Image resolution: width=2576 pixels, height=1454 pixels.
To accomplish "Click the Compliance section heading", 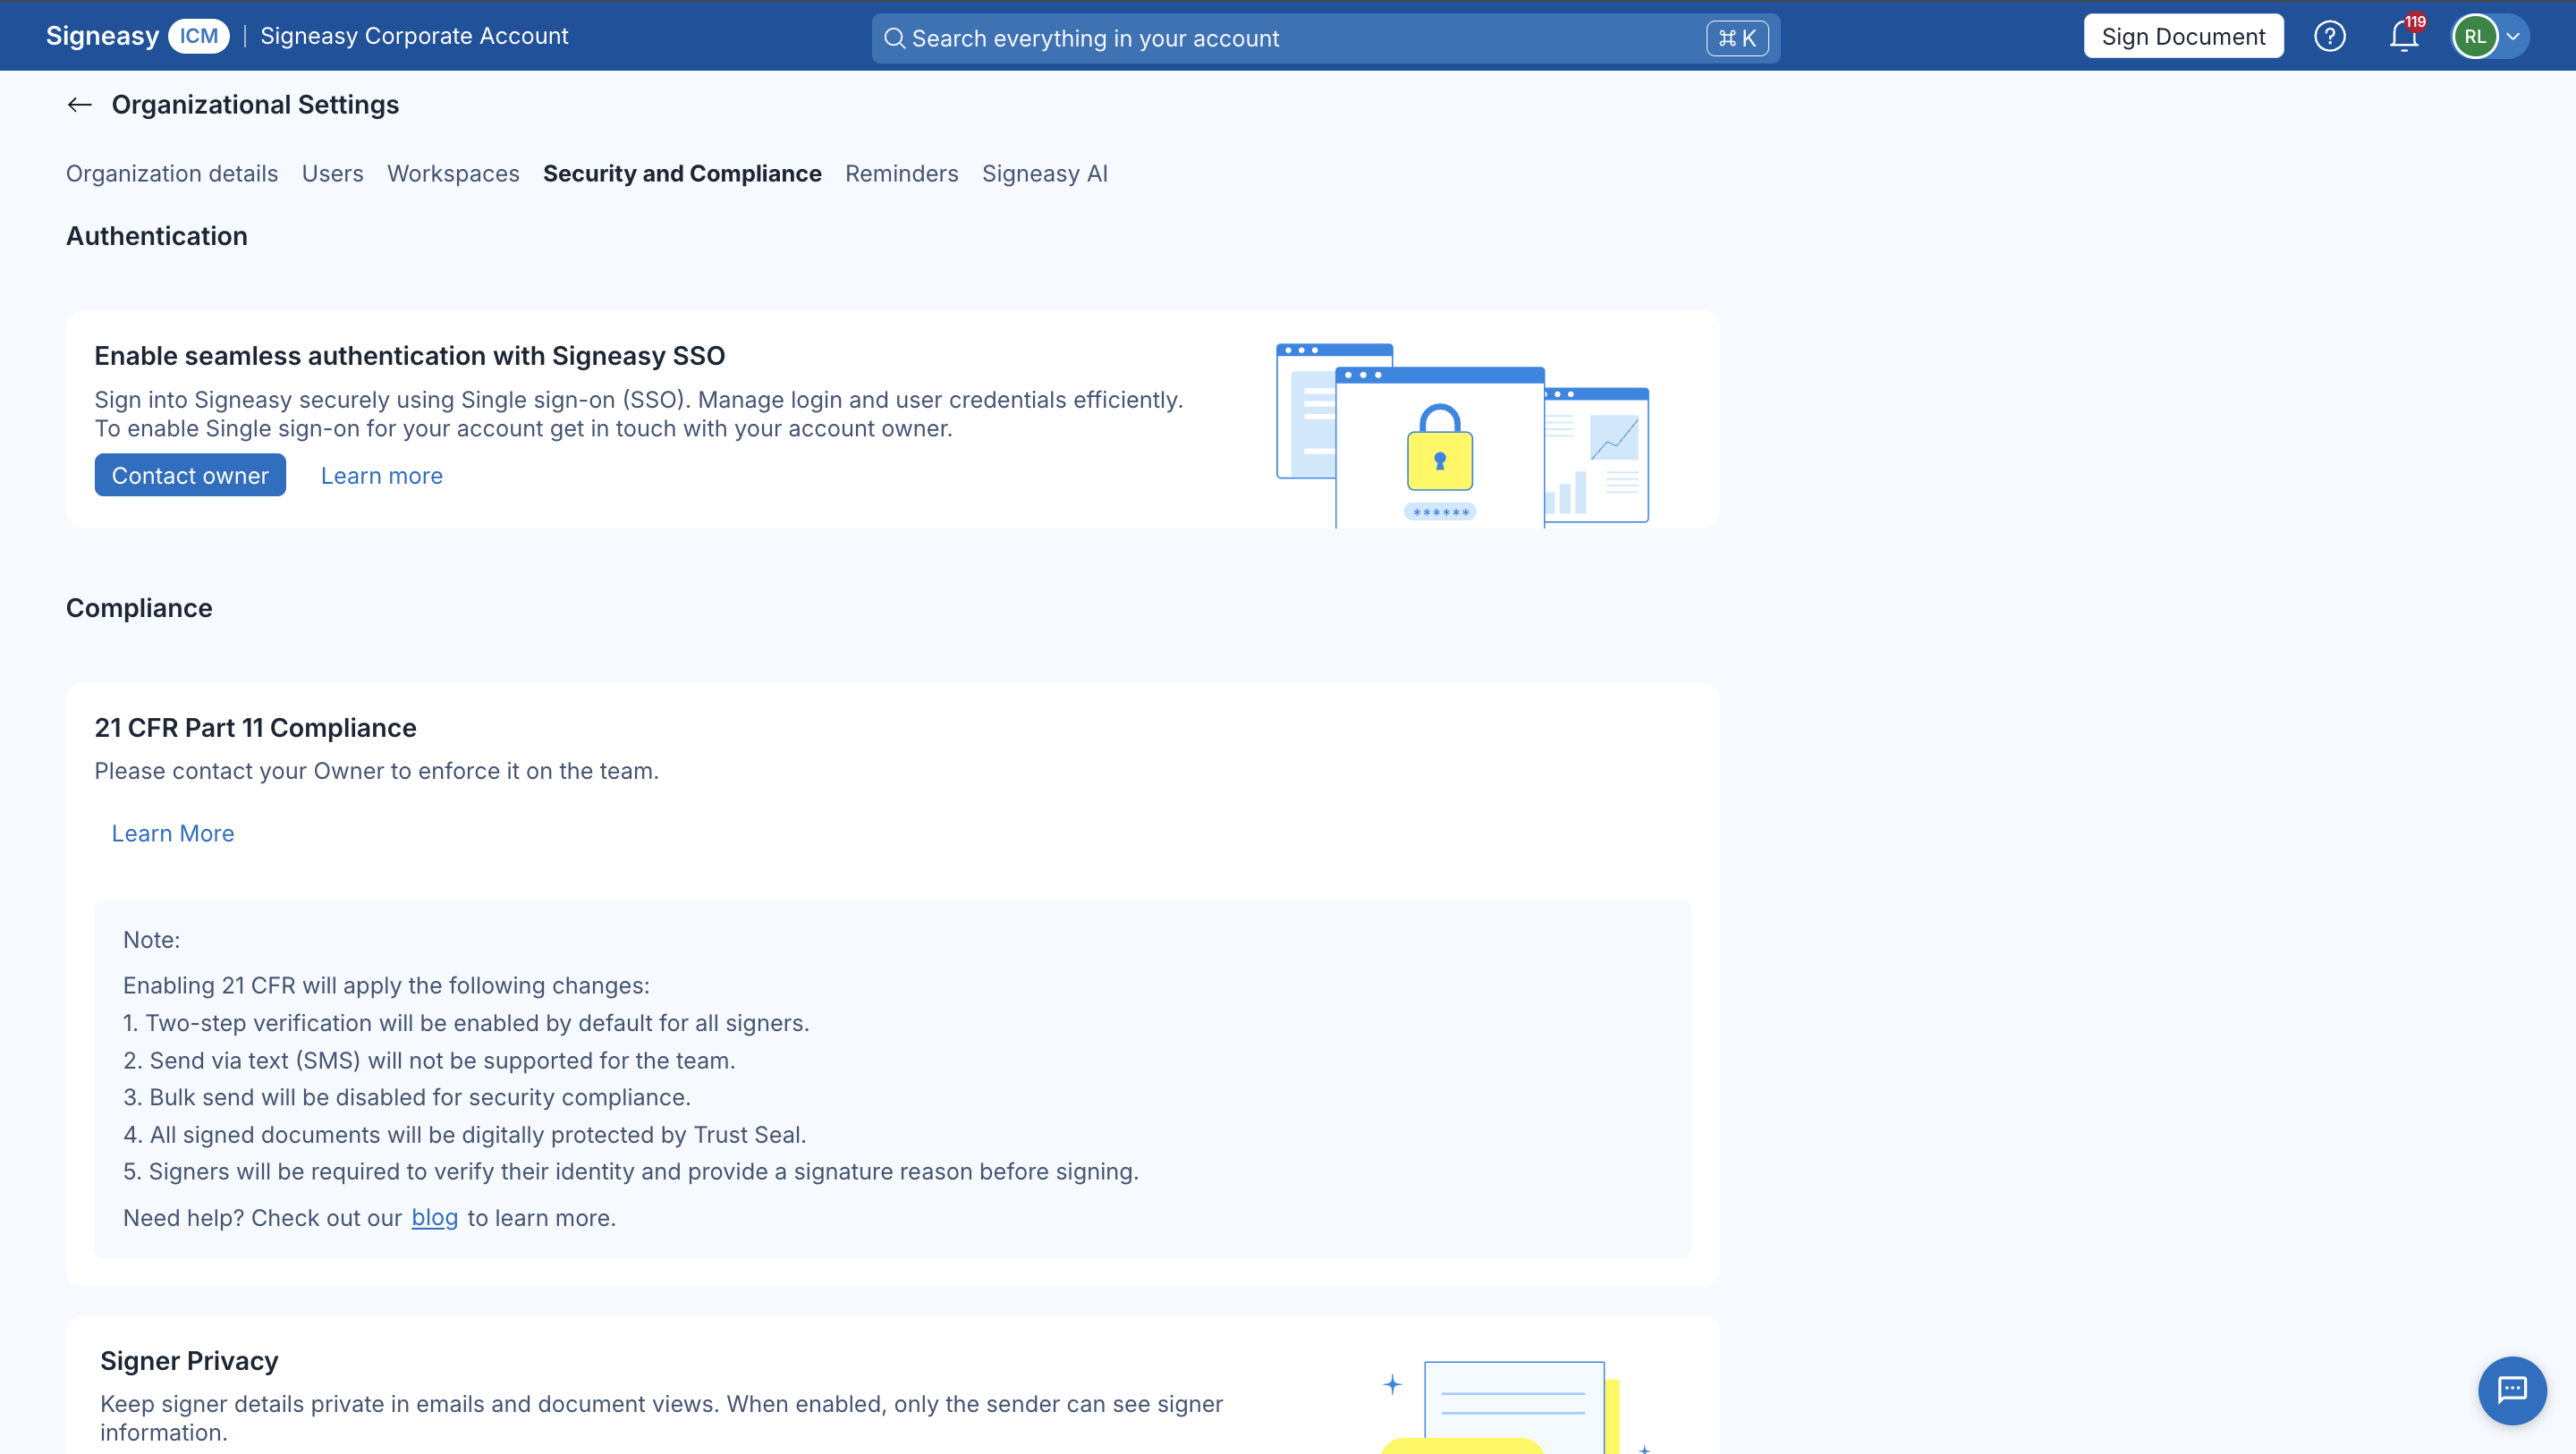I will coord(139,608).
